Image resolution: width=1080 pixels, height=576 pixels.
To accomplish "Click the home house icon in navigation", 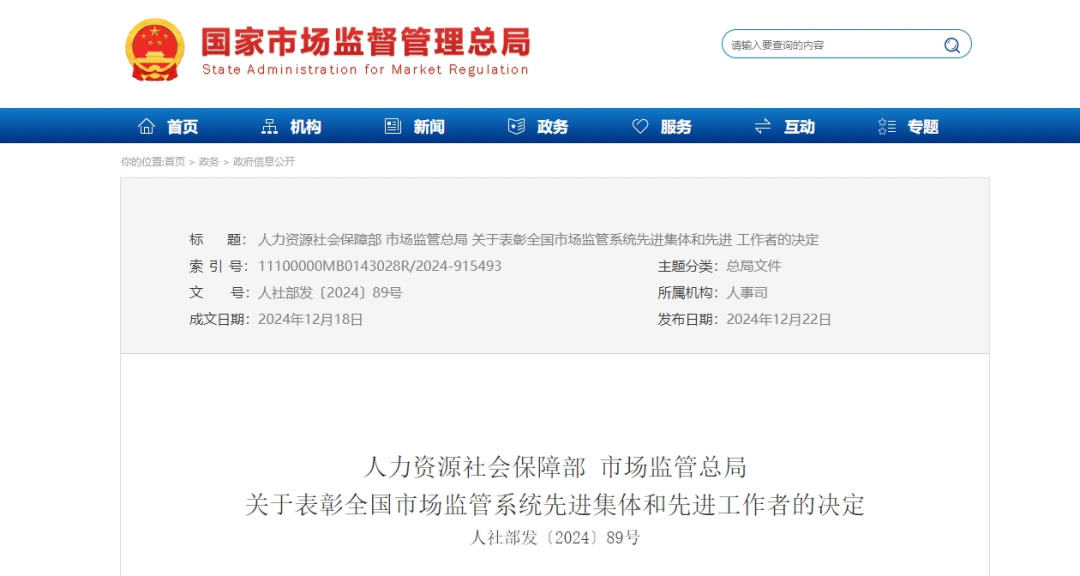I will tap(146, 126).
